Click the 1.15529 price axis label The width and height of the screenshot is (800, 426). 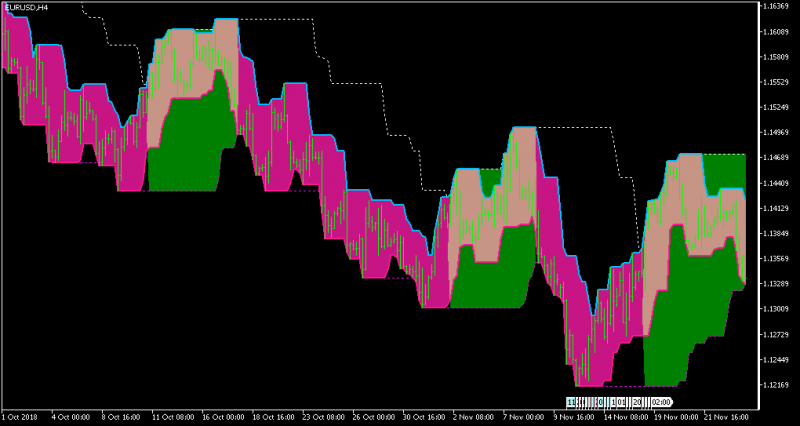click(x=774, y=82)
